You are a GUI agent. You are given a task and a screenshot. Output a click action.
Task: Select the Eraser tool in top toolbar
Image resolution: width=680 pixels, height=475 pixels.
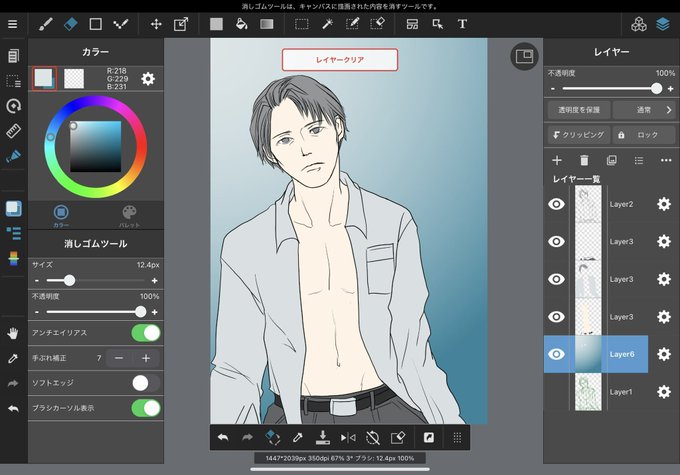coord(71,24)
